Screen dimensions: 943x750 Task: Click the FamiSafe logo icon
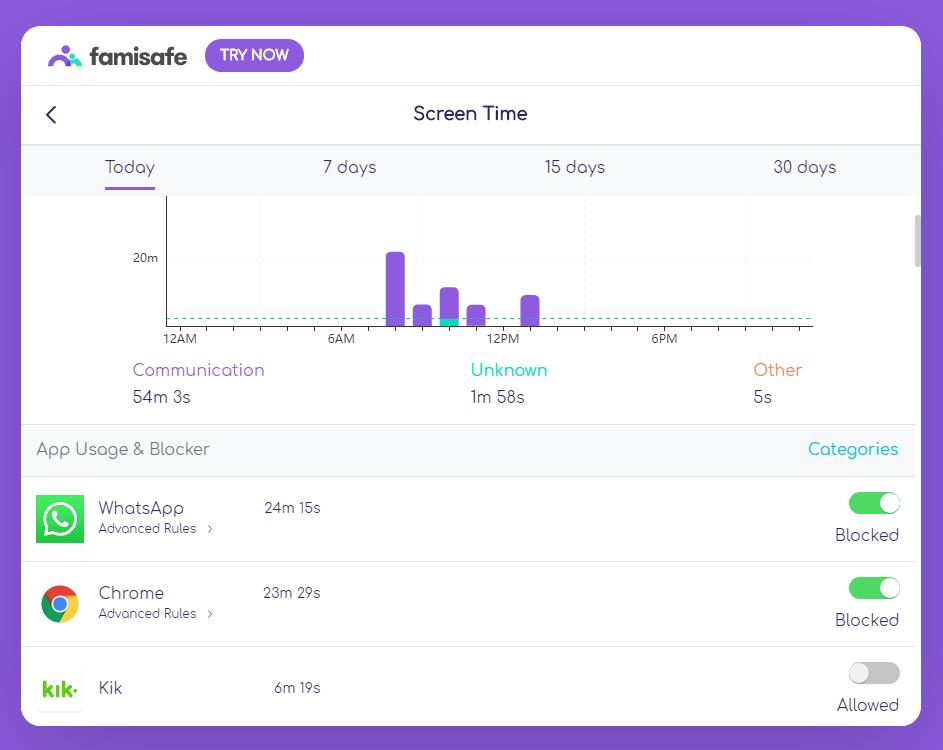click(x=65, y=56)
